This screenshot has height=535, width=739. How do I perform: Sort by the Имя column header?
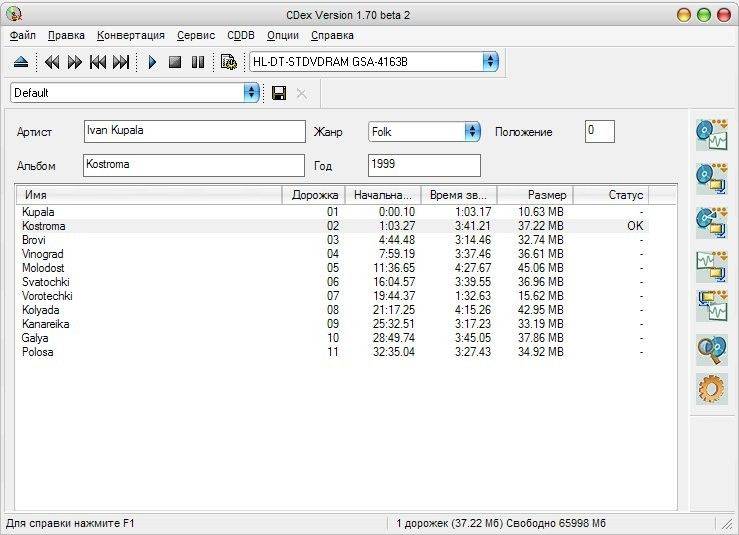(149, 195)
